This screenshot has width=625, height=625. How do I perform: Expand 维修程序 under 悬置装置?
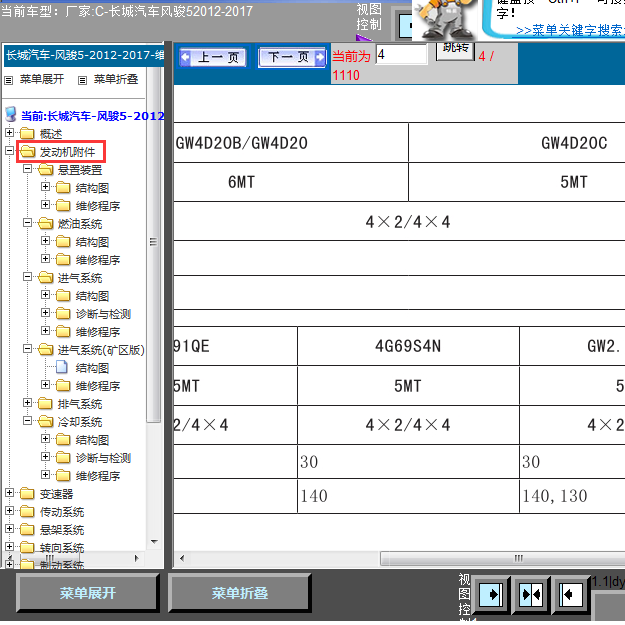point(45,204)
